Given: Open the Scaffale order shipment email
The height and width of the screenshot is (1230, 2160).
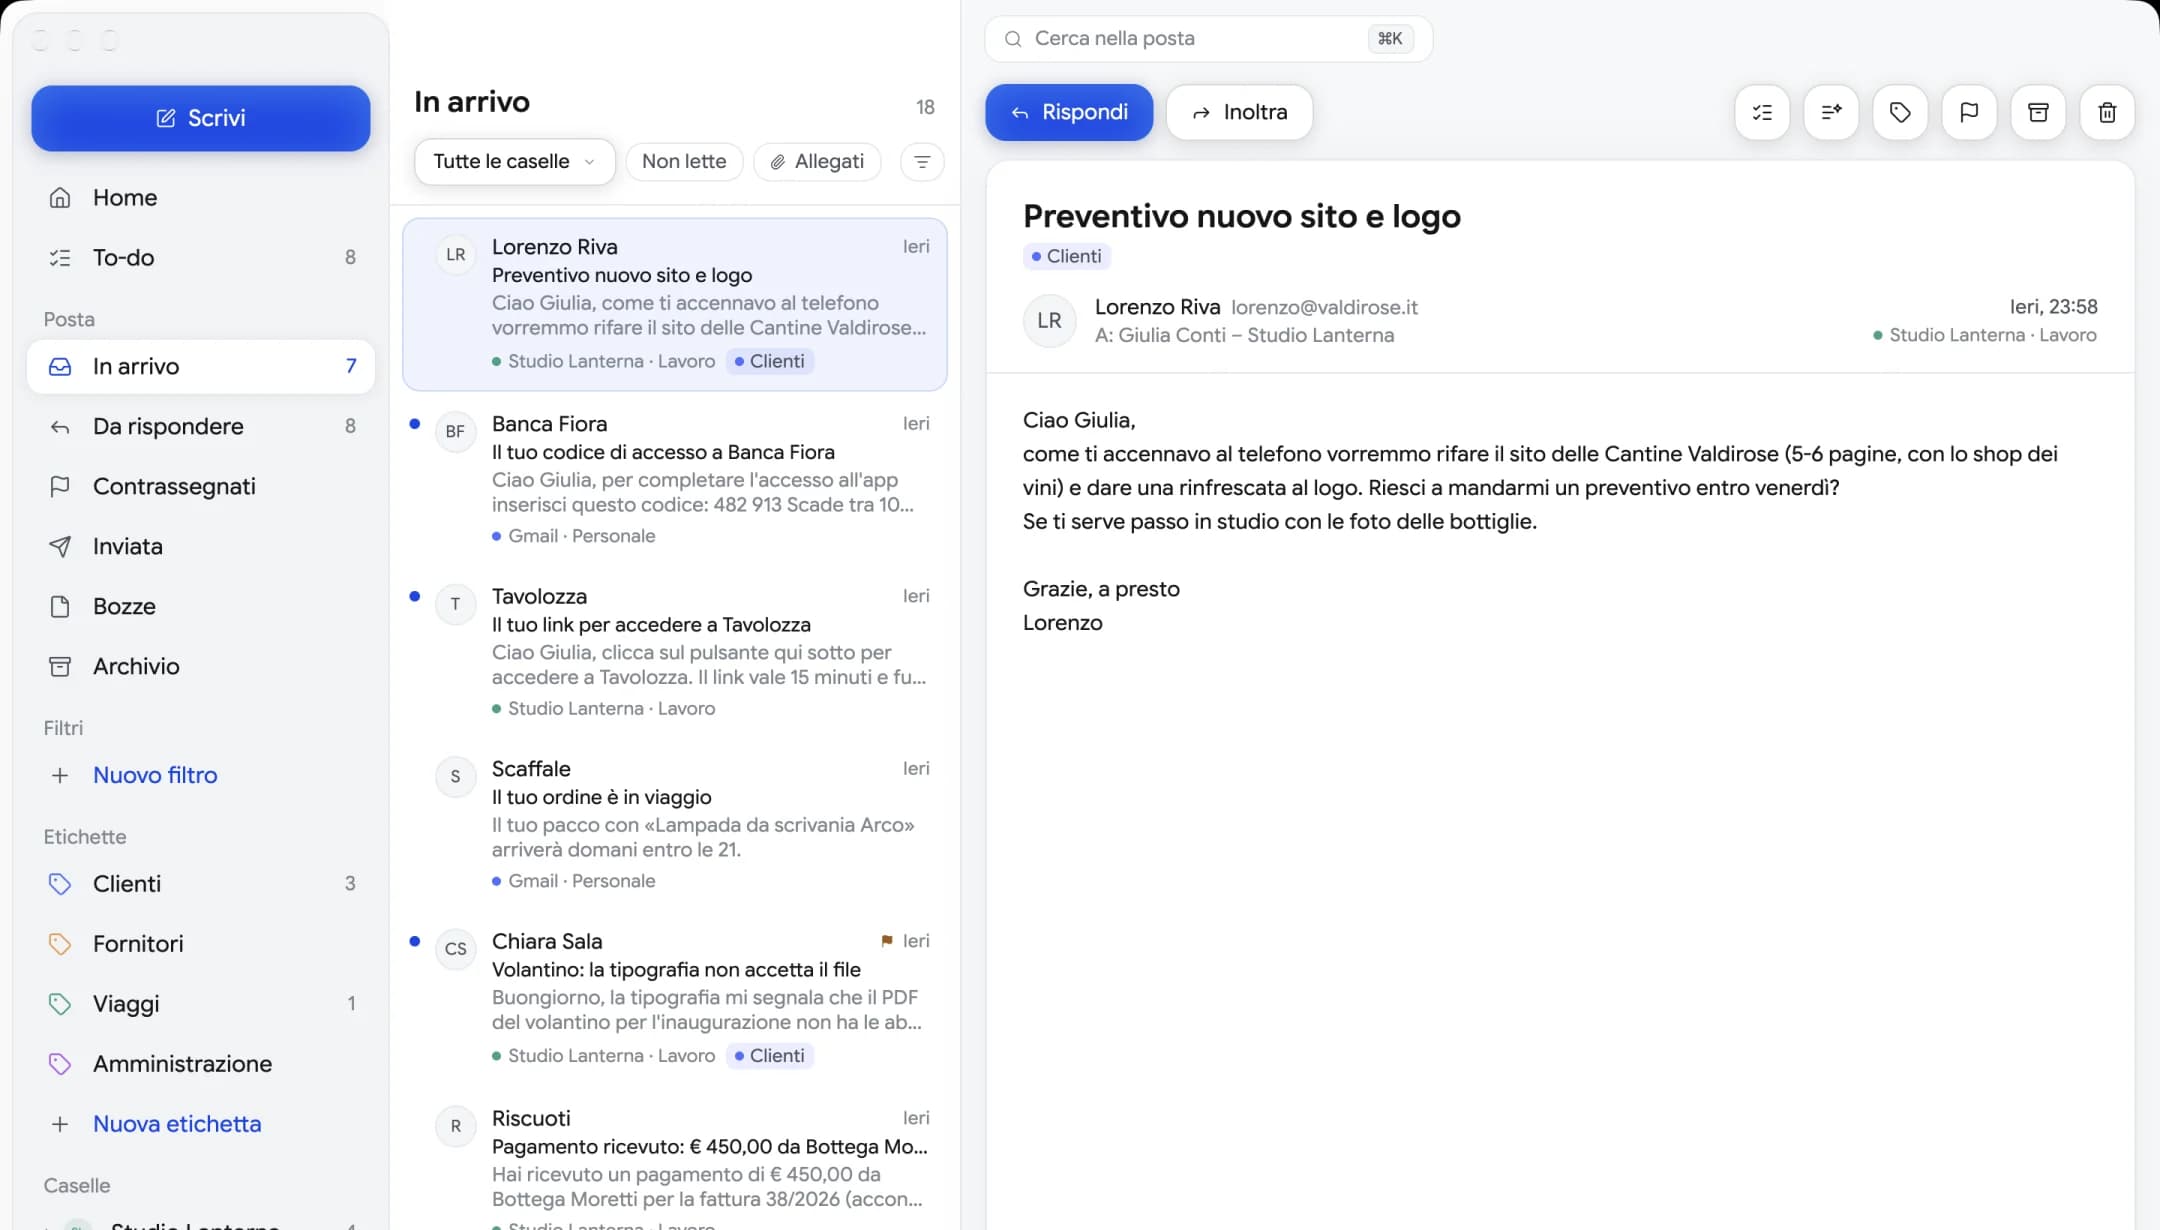Looking at the screenshot, I should (675, 825).
